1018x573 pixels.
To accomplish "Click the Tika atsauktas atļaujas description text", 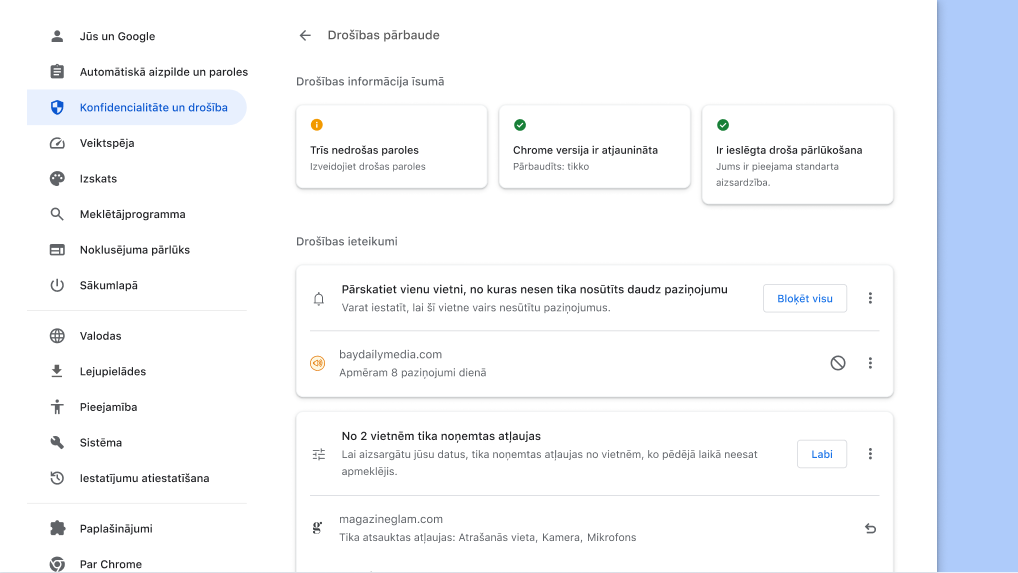I will [488, 537].
